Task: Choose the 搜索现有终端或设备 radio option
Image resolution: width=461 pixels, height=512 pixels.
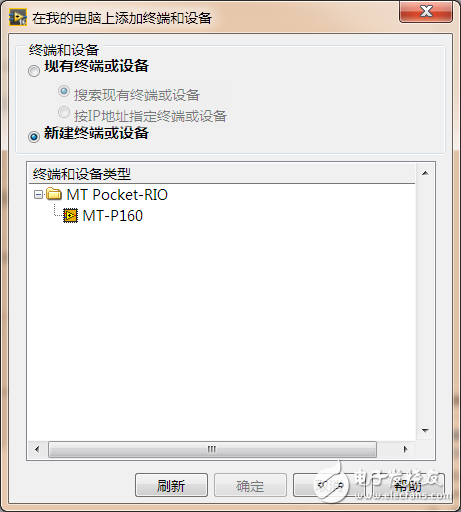Action: click(x=64, y=91)
